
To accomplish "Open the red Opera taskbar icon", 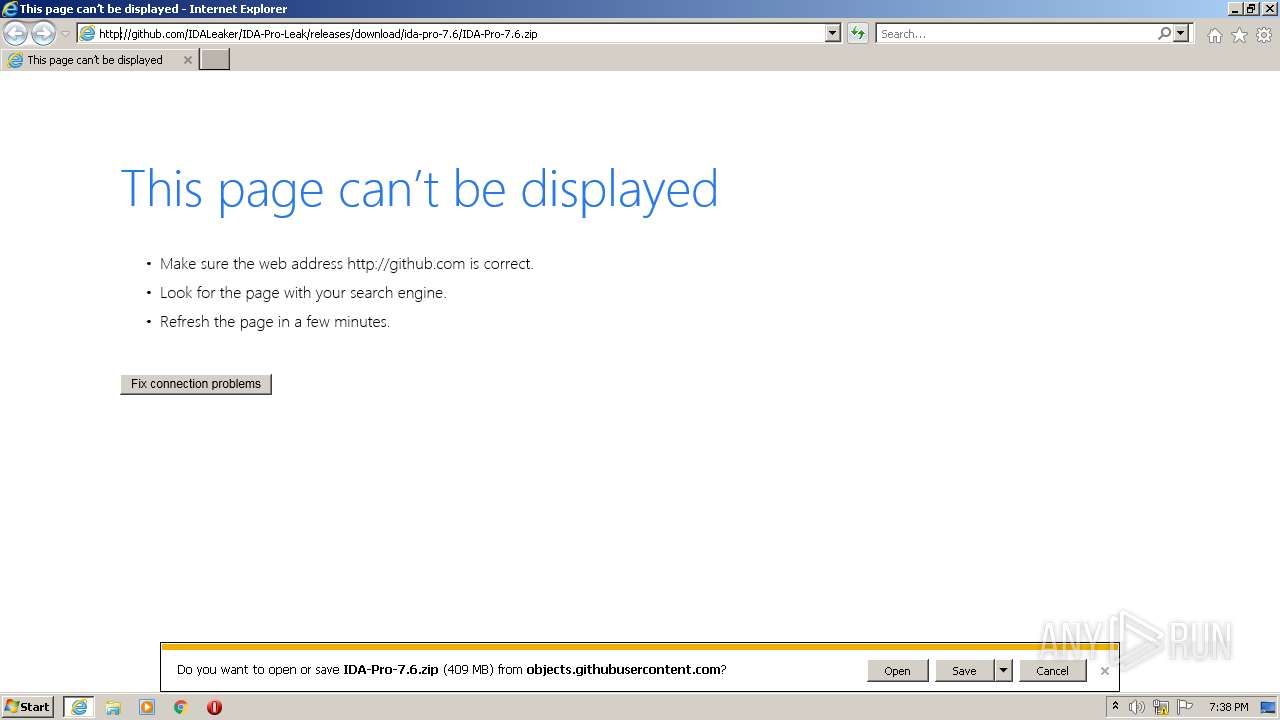I will 214,707.
